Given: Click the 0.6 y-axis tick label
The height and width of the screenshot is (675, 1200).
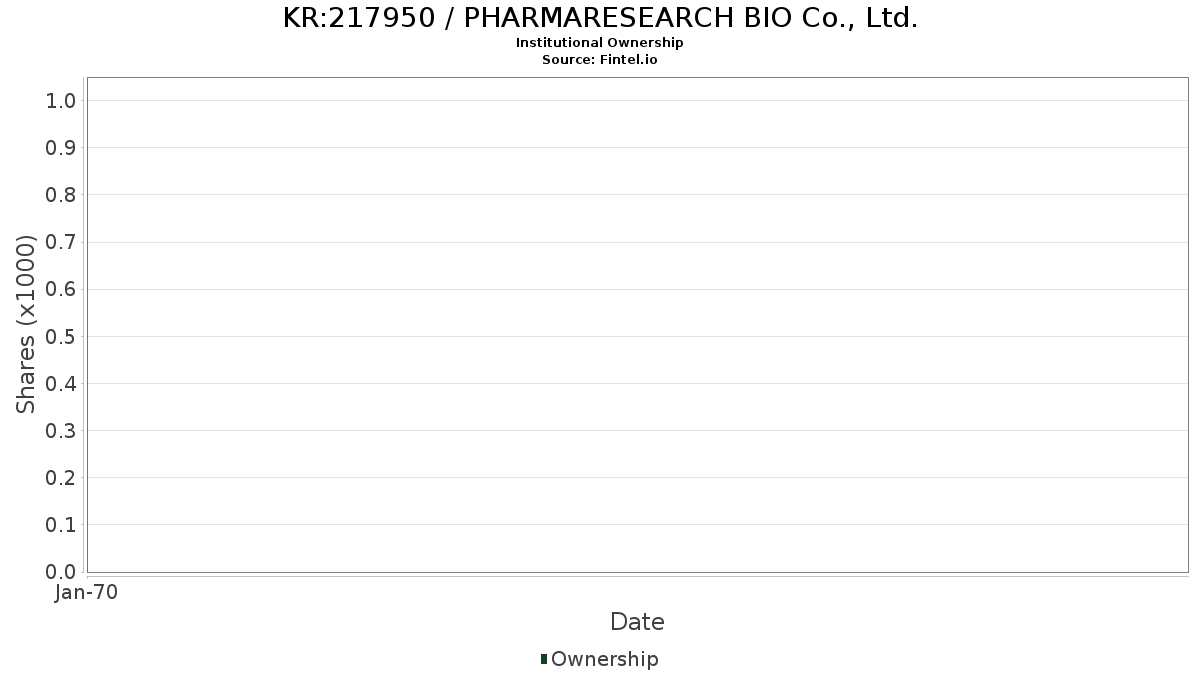Looking at the screenshot, I should pyautogui.click(x=61, y=289).
